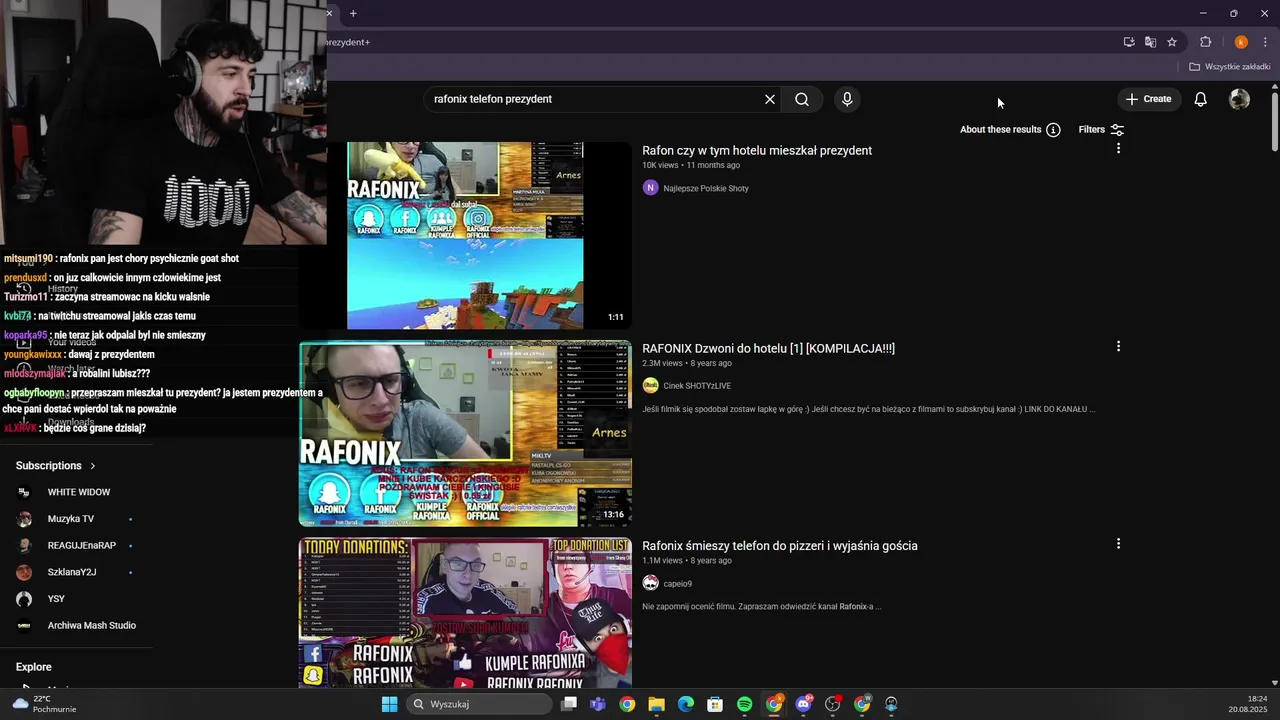
Task: Expand the Subscriptions section chevron
Action: [x=93, y=466]
